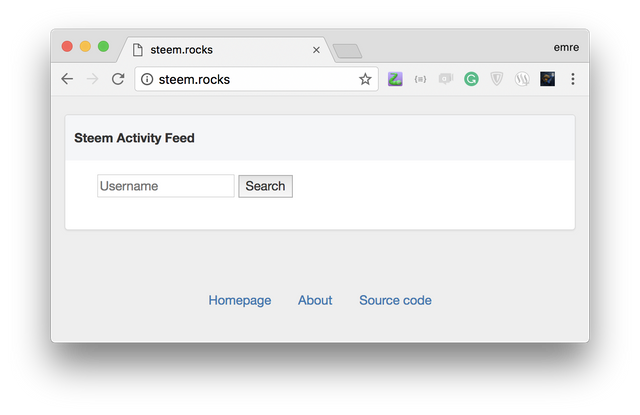Open the purple Z extension icon
The width and height of the screenshot is (640, 415).
coord(395,79)
